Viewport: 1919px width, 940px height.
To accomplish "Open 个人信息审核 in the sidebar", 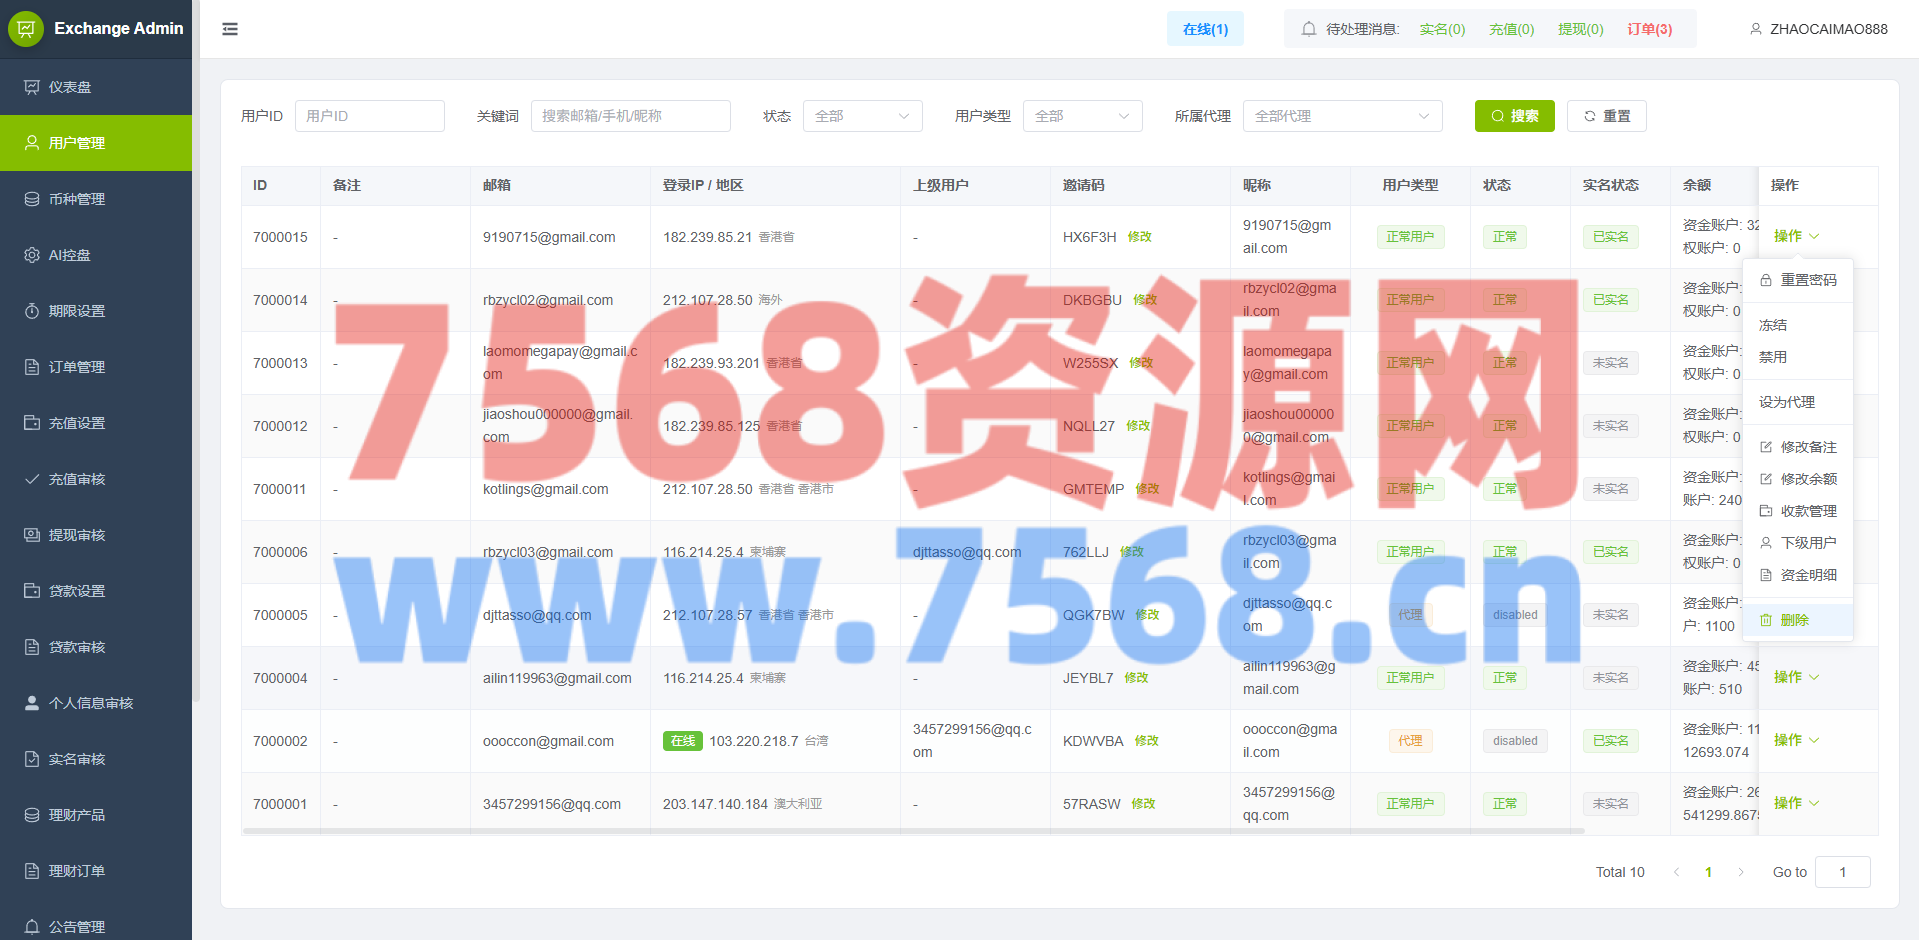I will pos(90,703).
